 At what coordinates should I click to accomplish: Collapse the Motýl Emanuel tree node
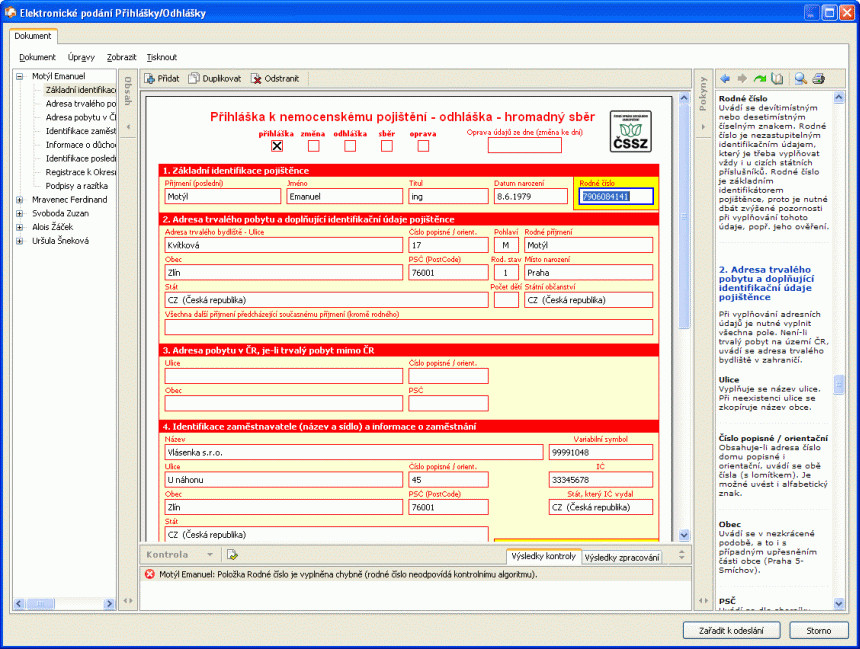coord(20,76)
